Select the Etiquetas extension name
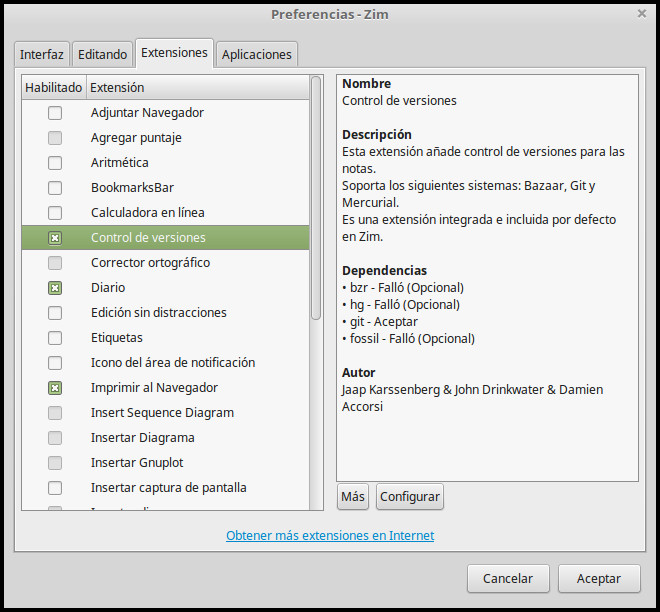 (x=117, y=338)
